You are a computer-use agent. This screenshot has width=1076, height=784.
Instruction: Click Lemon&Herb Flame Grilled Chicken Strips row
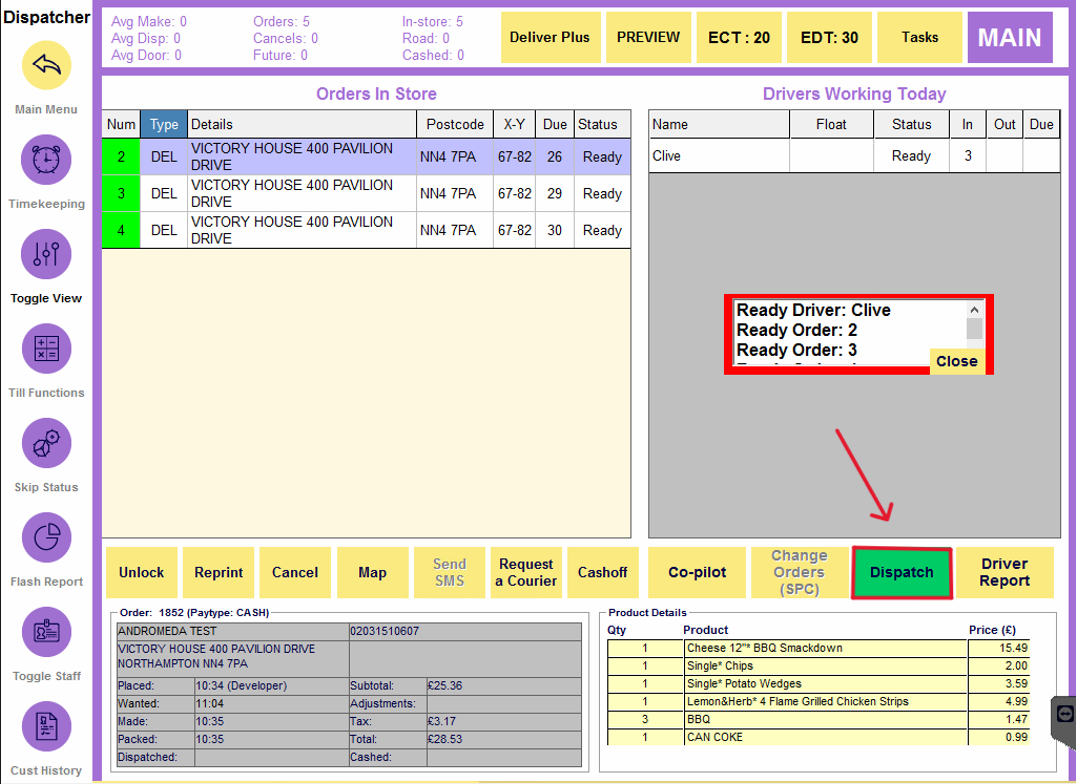tap(818, 702)
